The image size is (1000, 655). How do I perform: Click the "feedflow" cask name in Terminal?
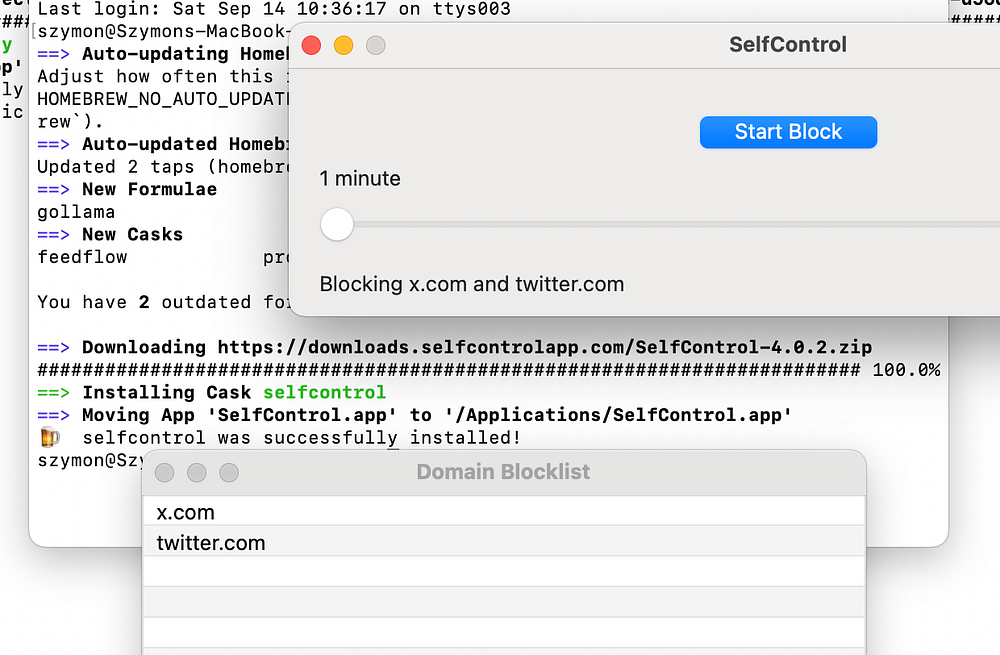(82, 257)
